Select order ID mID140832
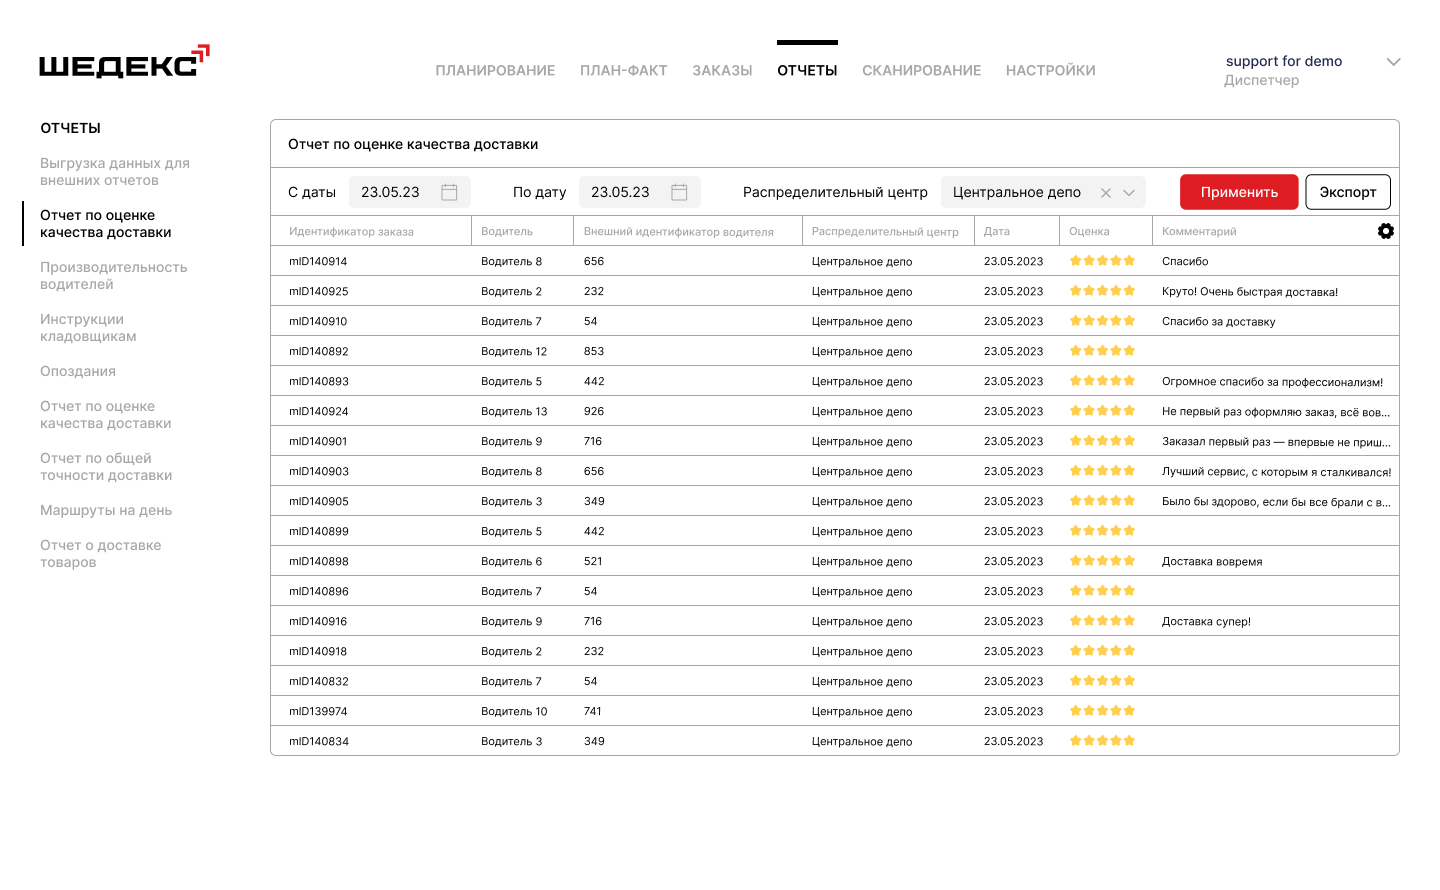 [319, 681]
